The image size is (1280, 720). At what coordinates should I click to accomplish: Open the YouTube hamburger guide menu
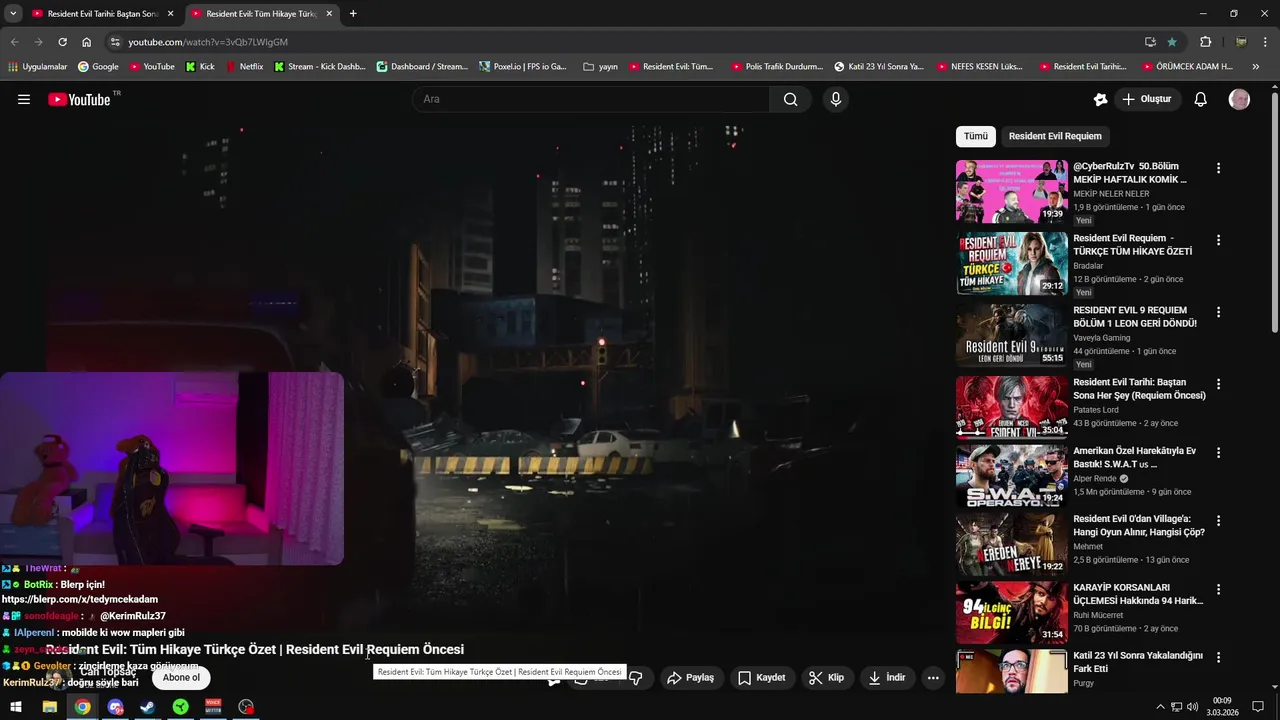pos(24,99)
